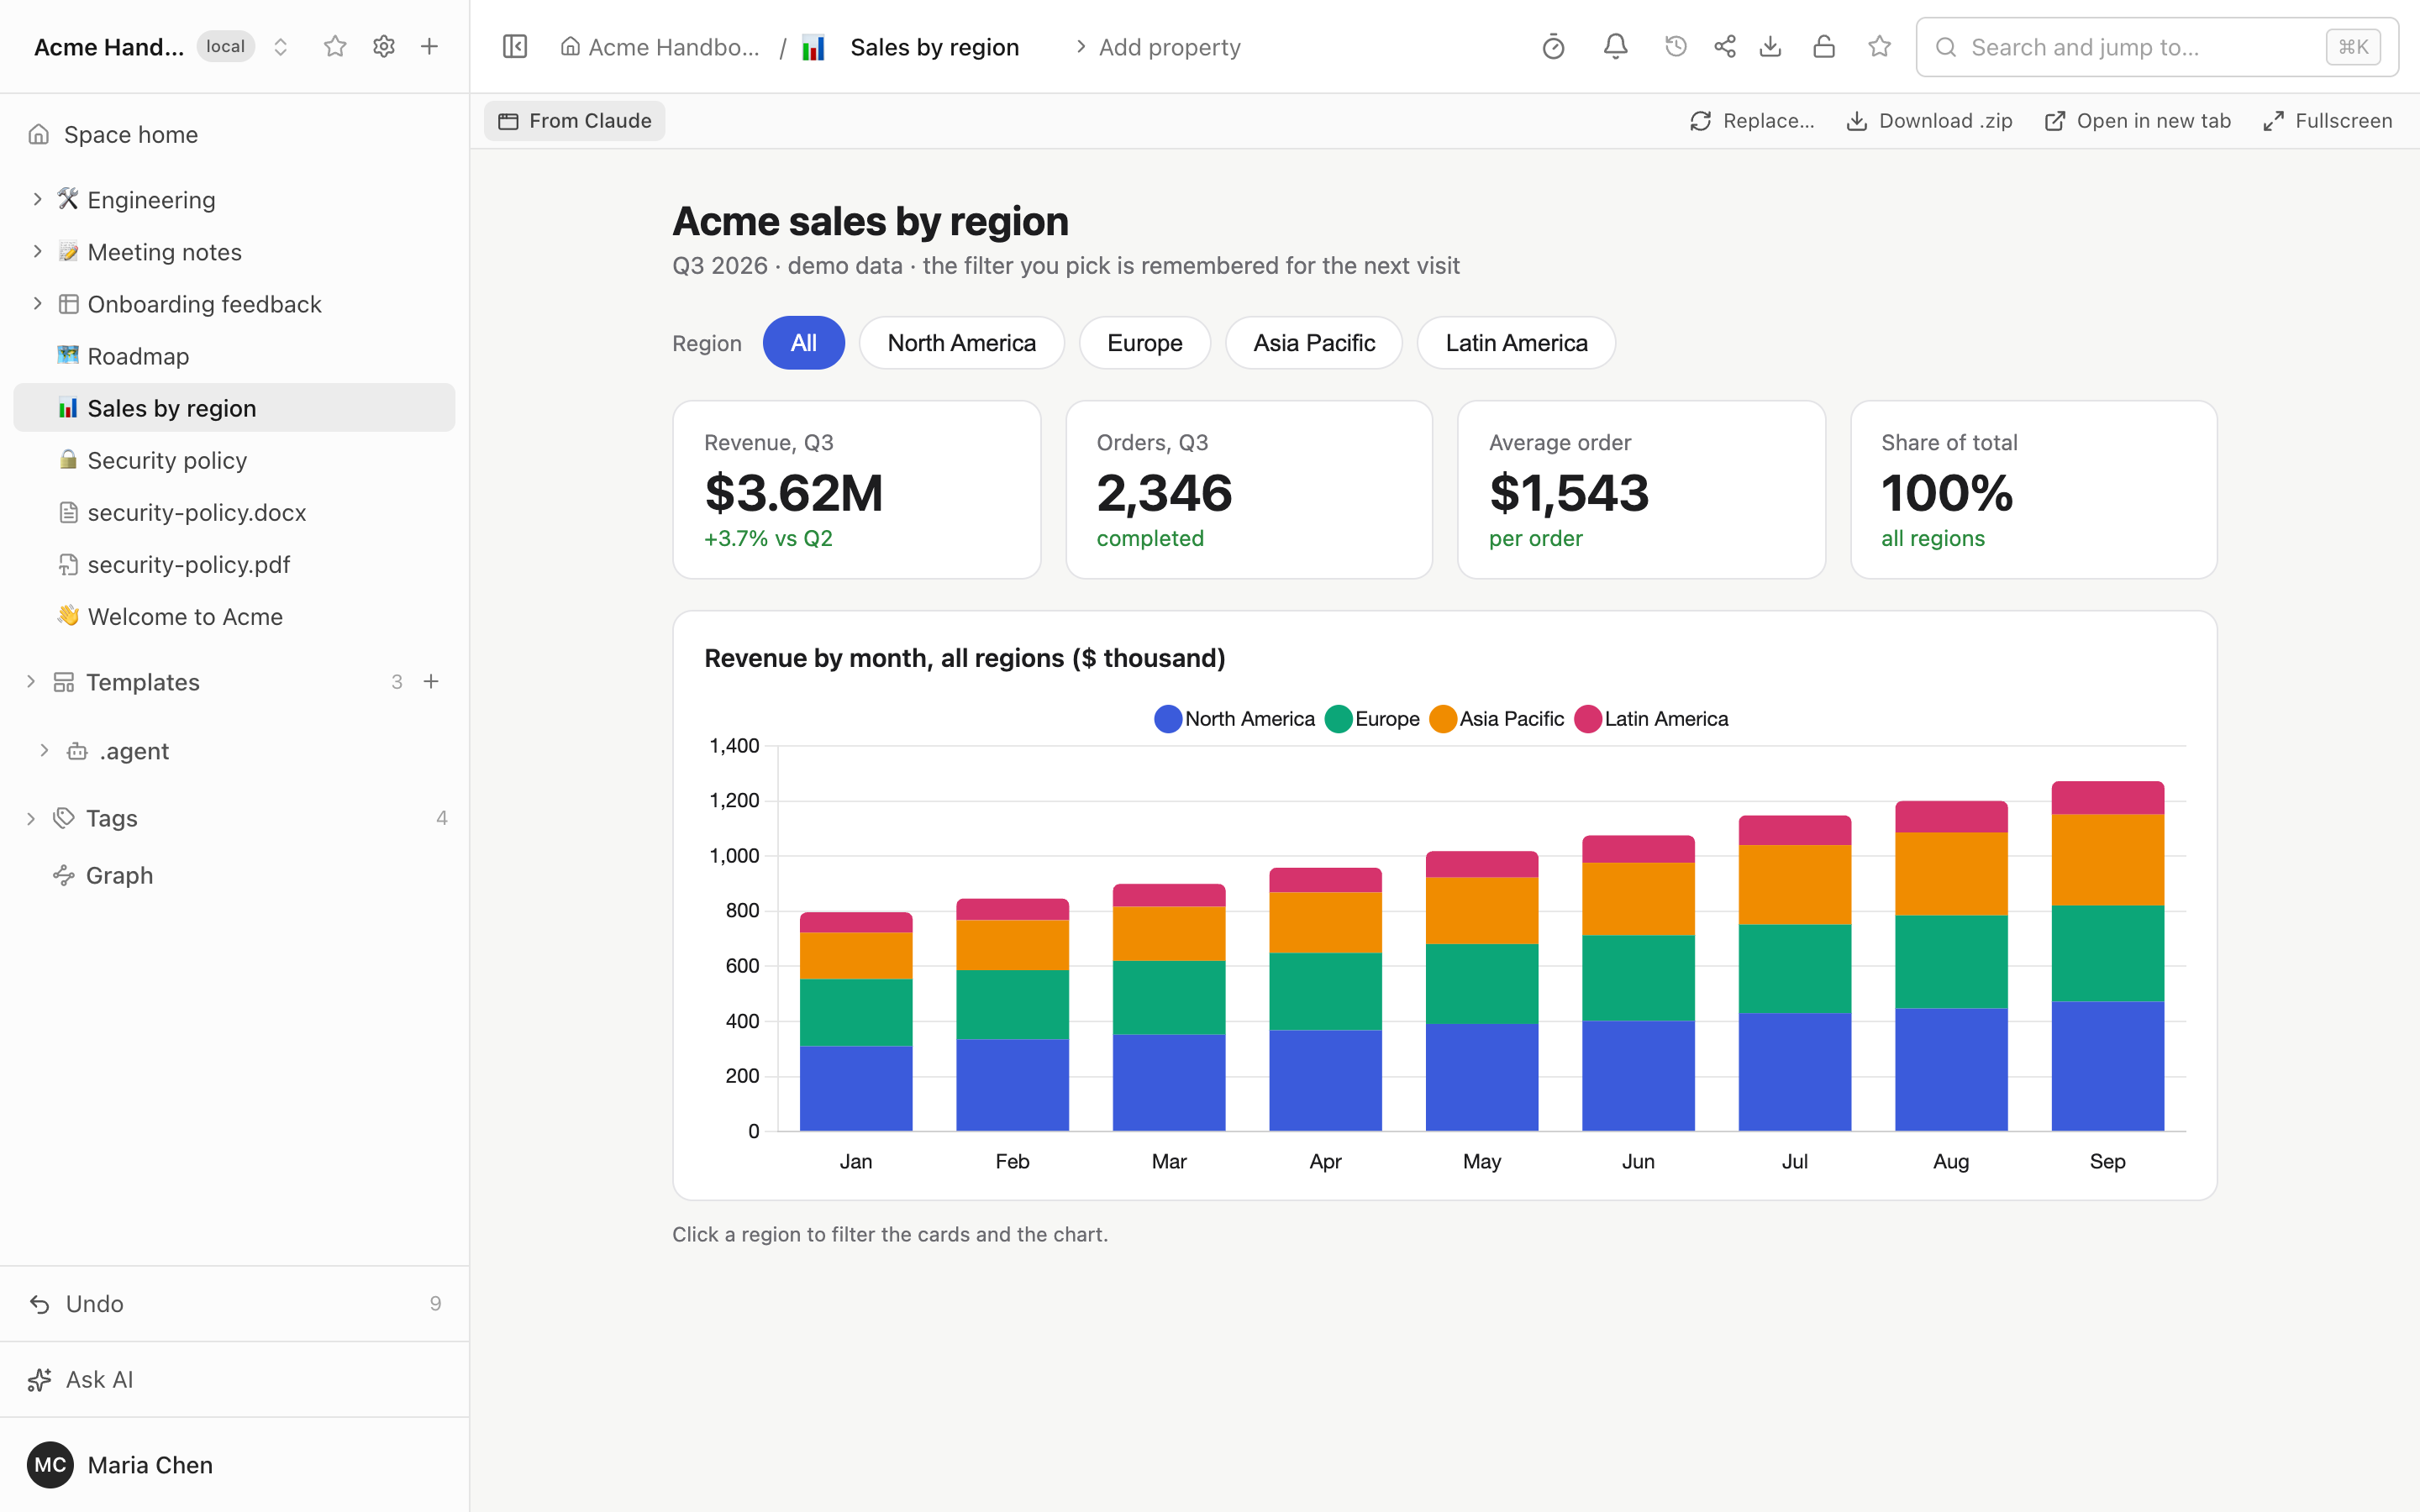
Task: Click the timer stopwatch icon
Action: click(1553, 47)
